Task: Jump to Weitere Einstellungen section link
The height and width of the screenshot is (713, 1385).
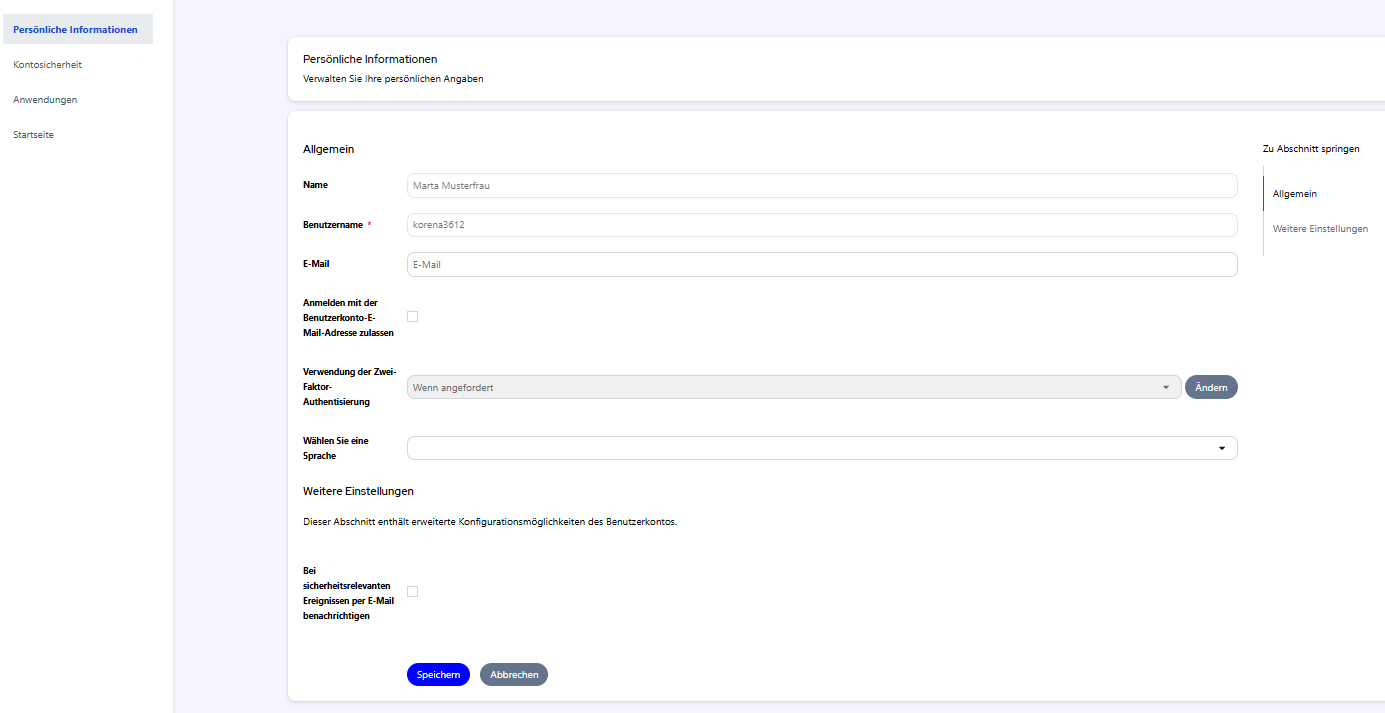Action: [x=1320, y=229]
